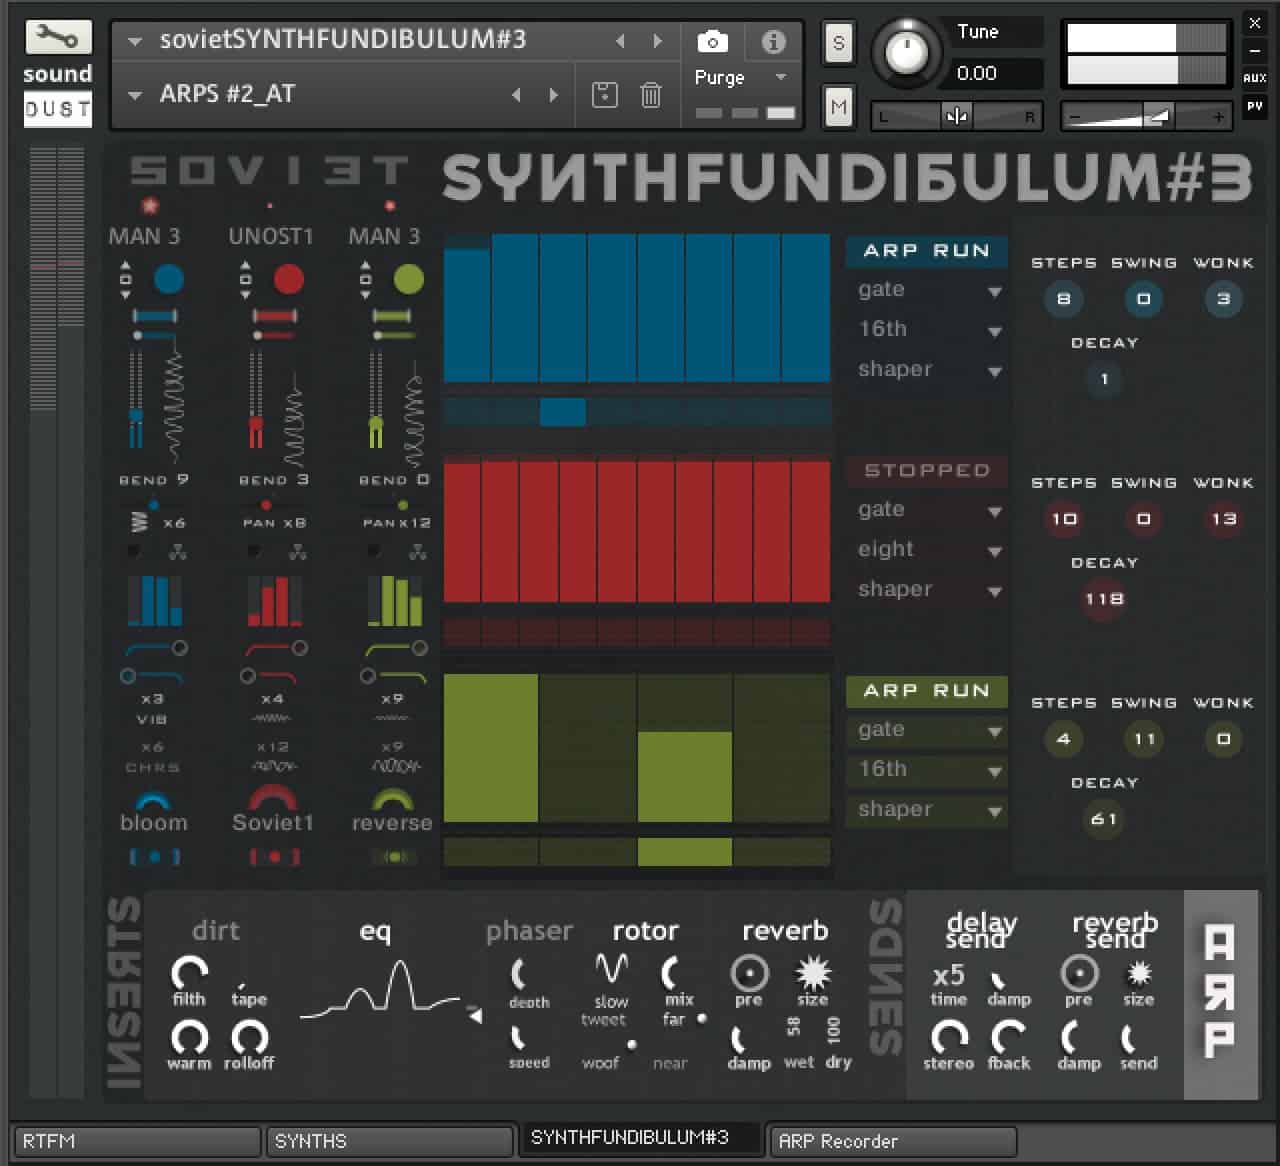
Task: Switch to the SYNTHS tab
Action: click(389, 1141)
